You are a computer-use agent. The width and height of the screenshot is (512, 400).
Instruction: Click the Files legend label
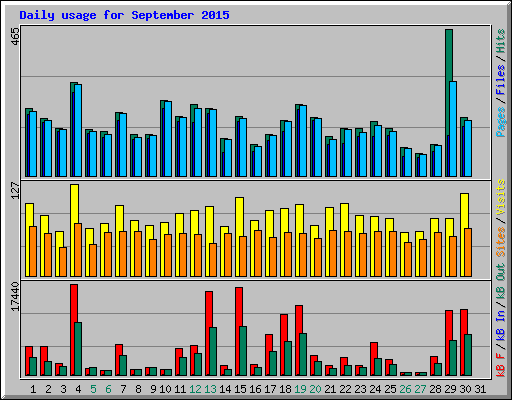pos(501,80)
